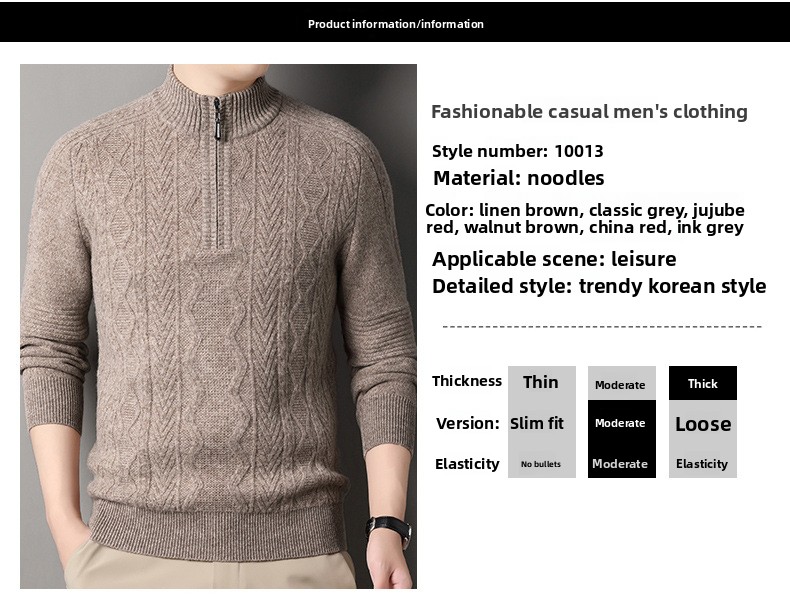
Task: Click the Color options text line
Action: (585, 219)
